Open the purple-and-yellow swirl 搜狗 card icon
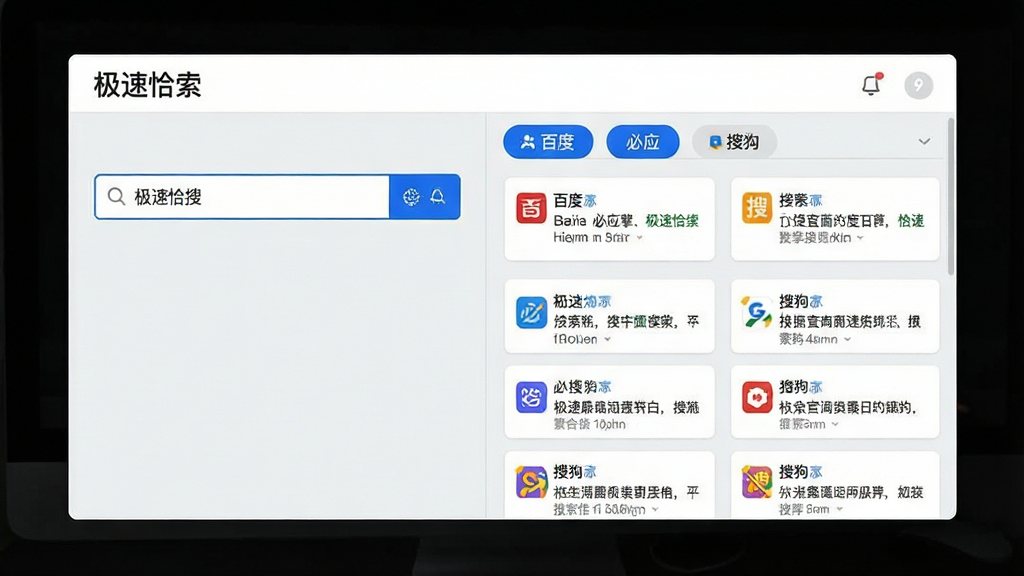The height and width of the screenshot is (576, 1024). tap(531, 482)
